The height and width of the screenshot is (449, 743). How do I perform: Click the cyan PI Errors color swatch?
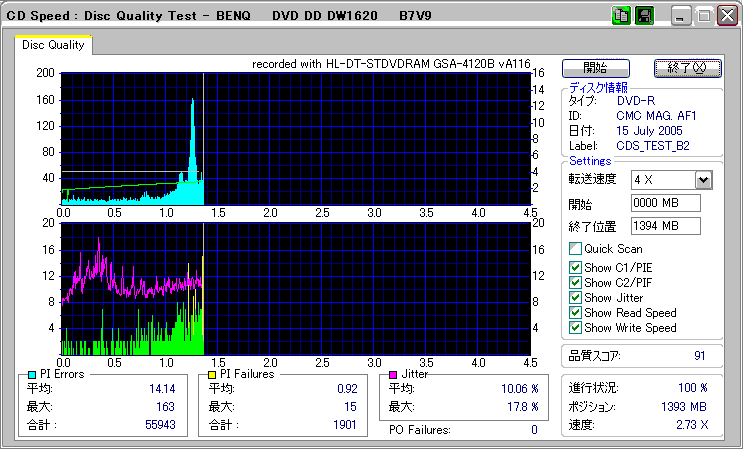pos(32,375)
